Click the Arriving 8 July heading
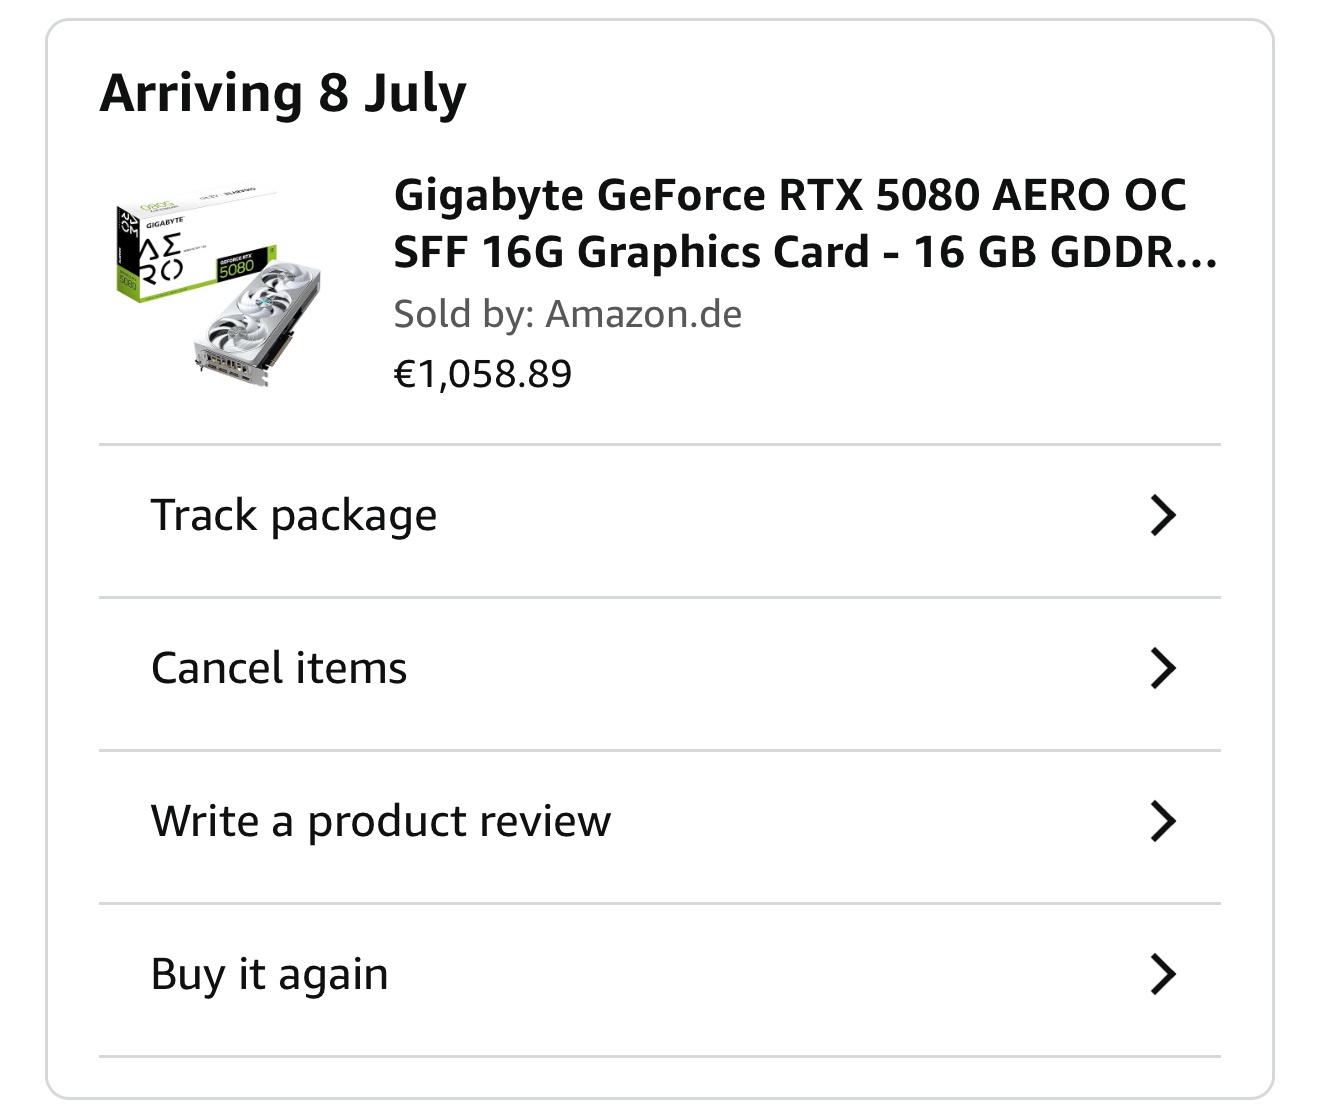1320x1113 pixels. point(283,94)
